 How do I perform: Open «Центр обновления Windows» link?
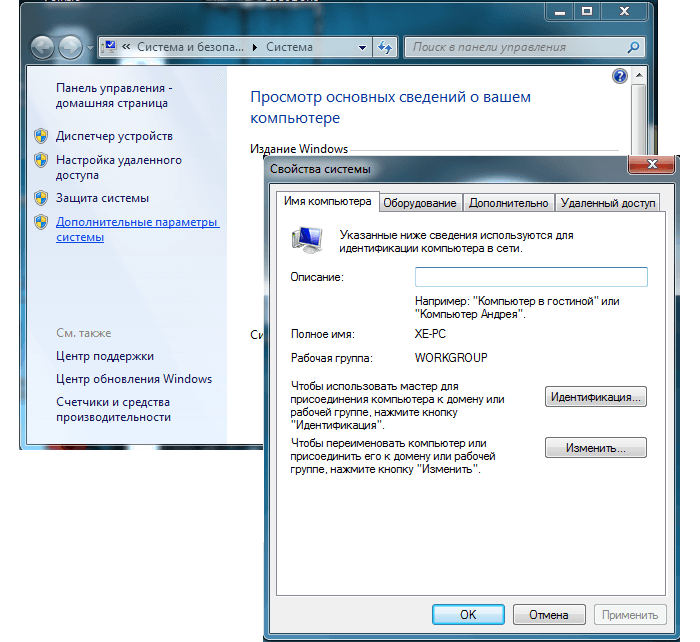134,379
